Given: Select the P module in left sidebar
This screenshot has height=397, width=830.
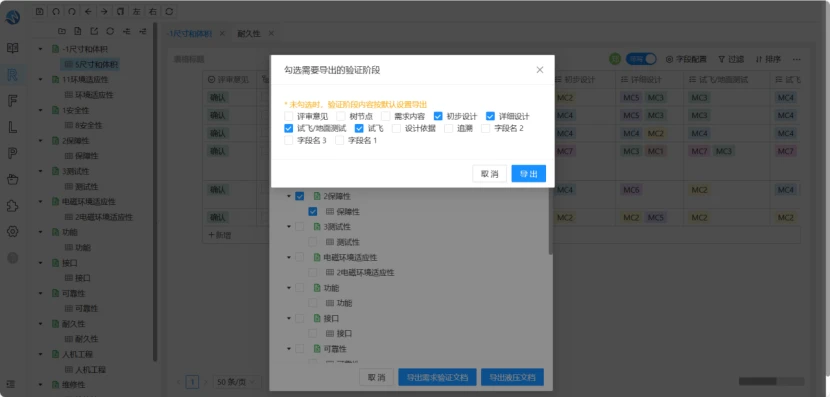Looking at the screenshot, I should click(x=13, y=154).
